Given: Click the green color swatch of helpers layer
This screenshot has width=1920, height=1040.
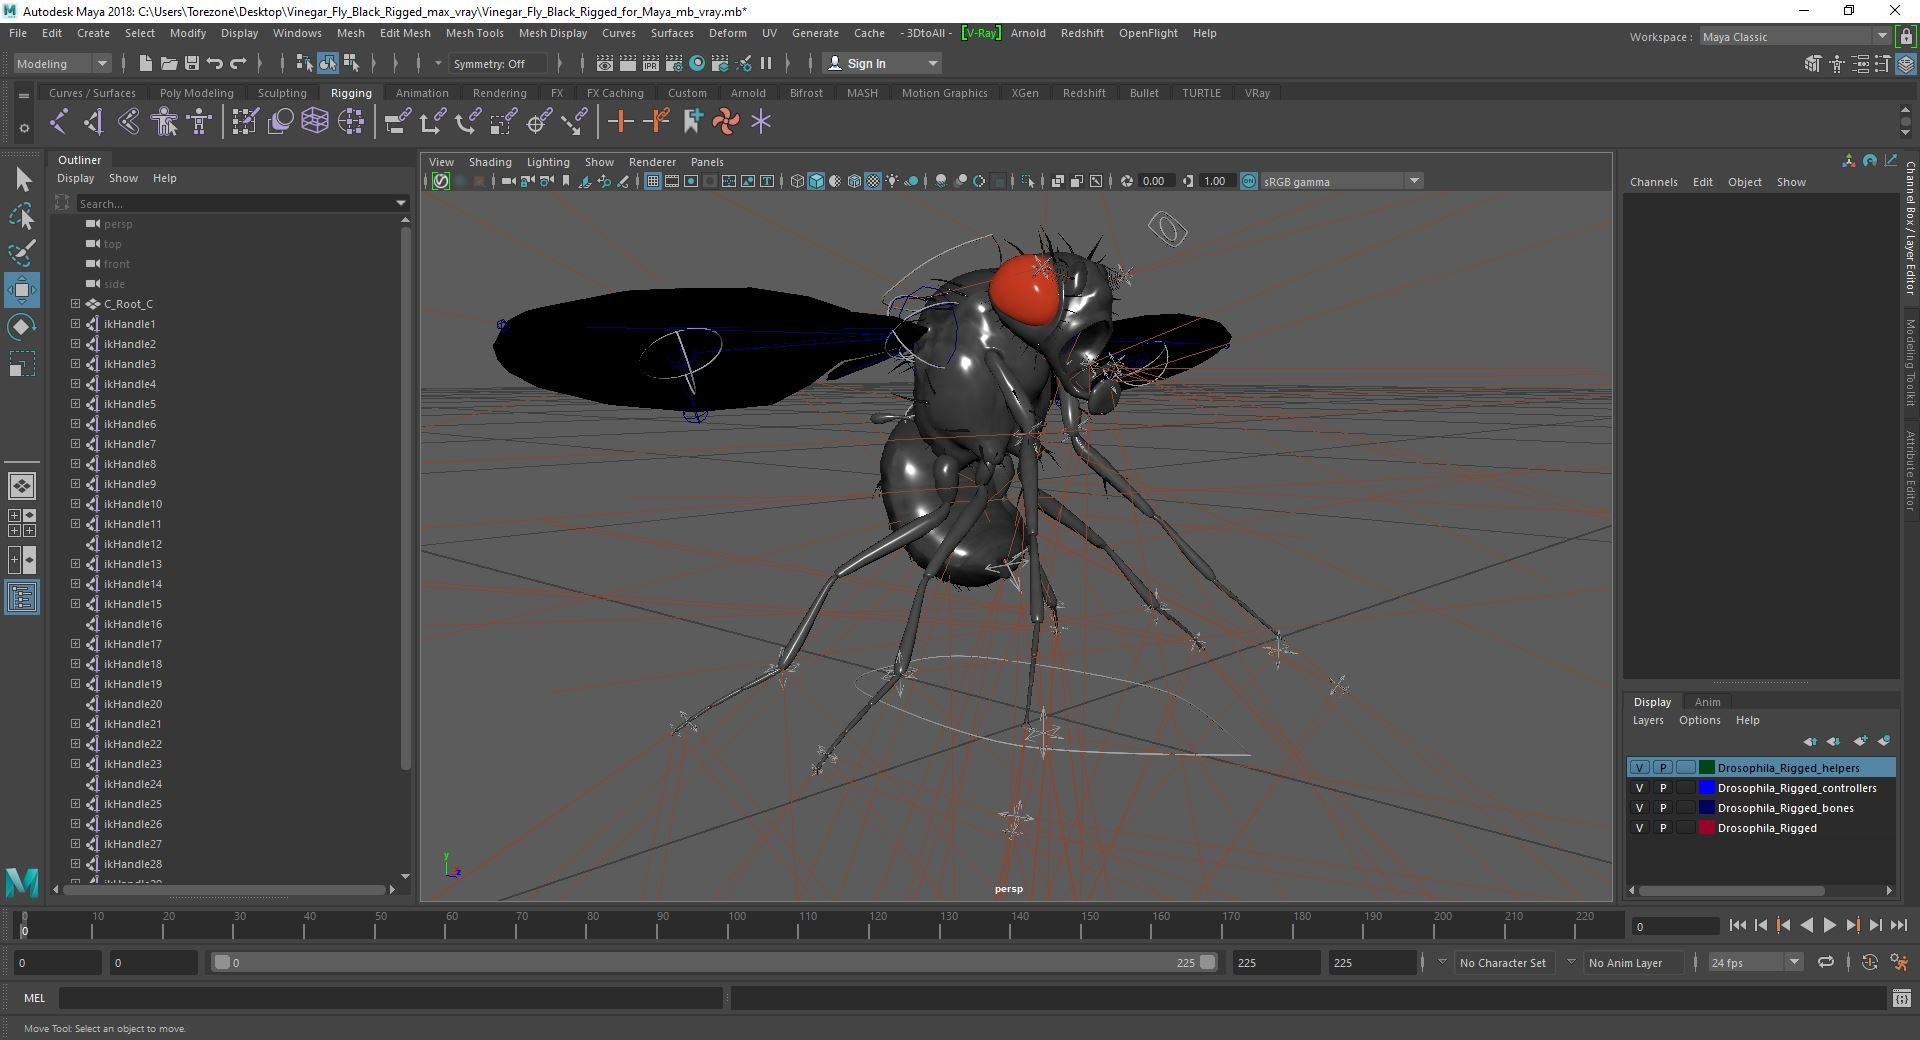Looking at the screenshot, I should click(x=1707, y=768).
